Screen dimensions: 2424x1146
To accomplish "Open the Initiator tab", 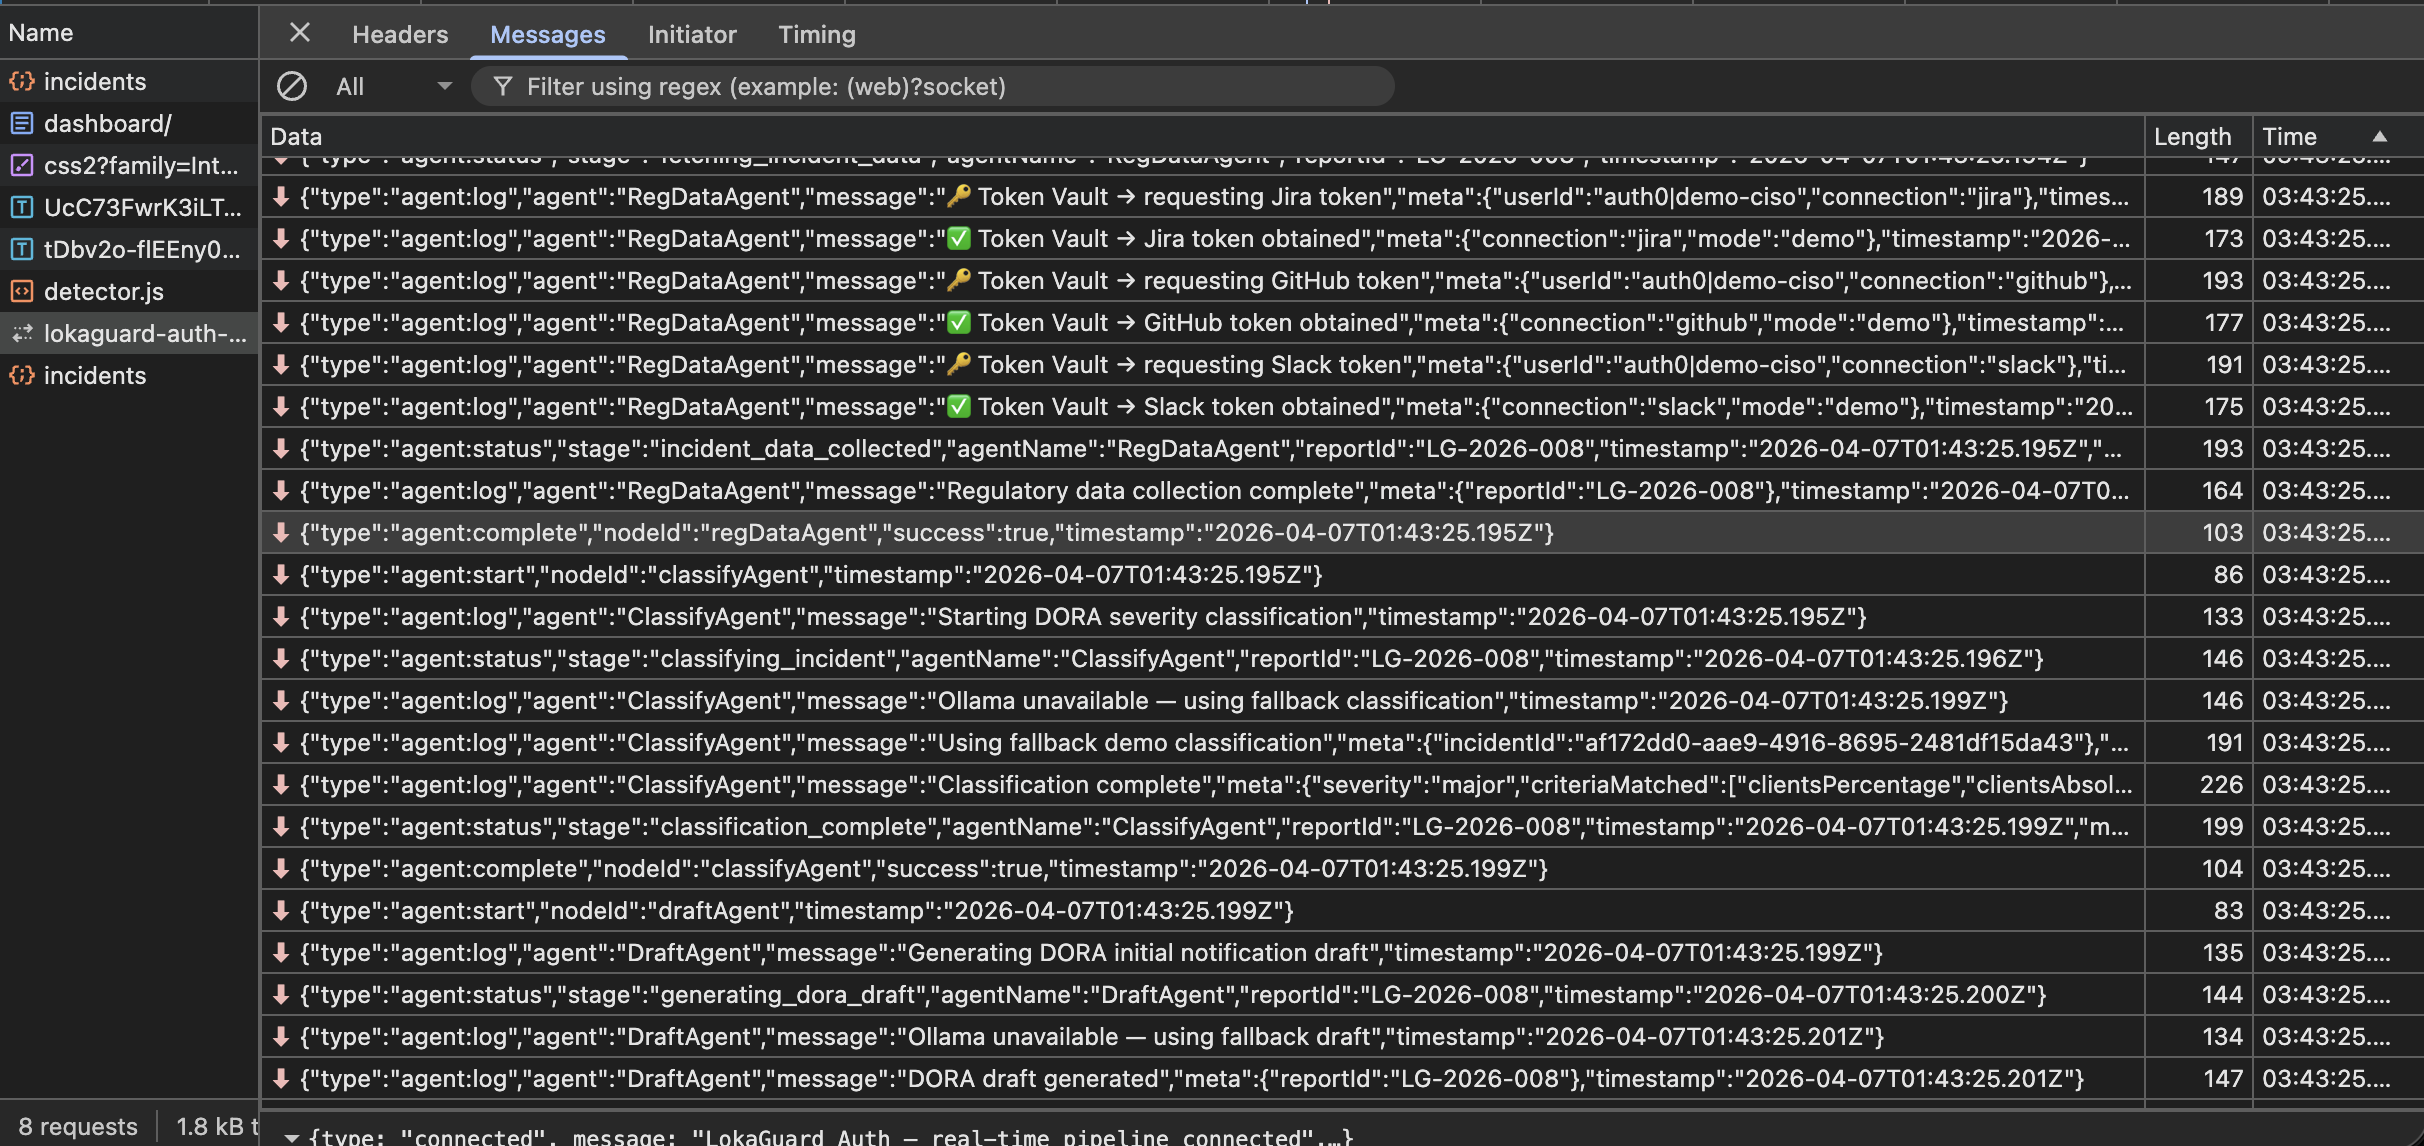I will [691, 35].
